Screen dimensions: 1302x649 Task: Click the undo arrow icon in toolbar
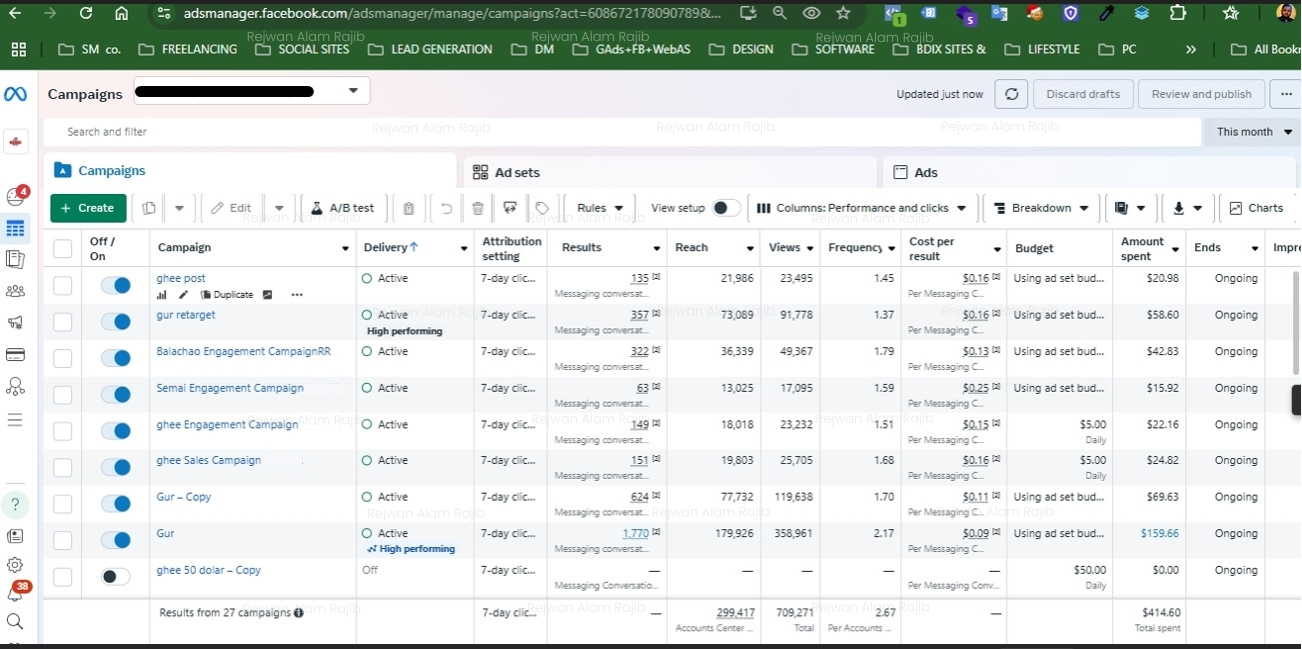(x=446, y=208)
